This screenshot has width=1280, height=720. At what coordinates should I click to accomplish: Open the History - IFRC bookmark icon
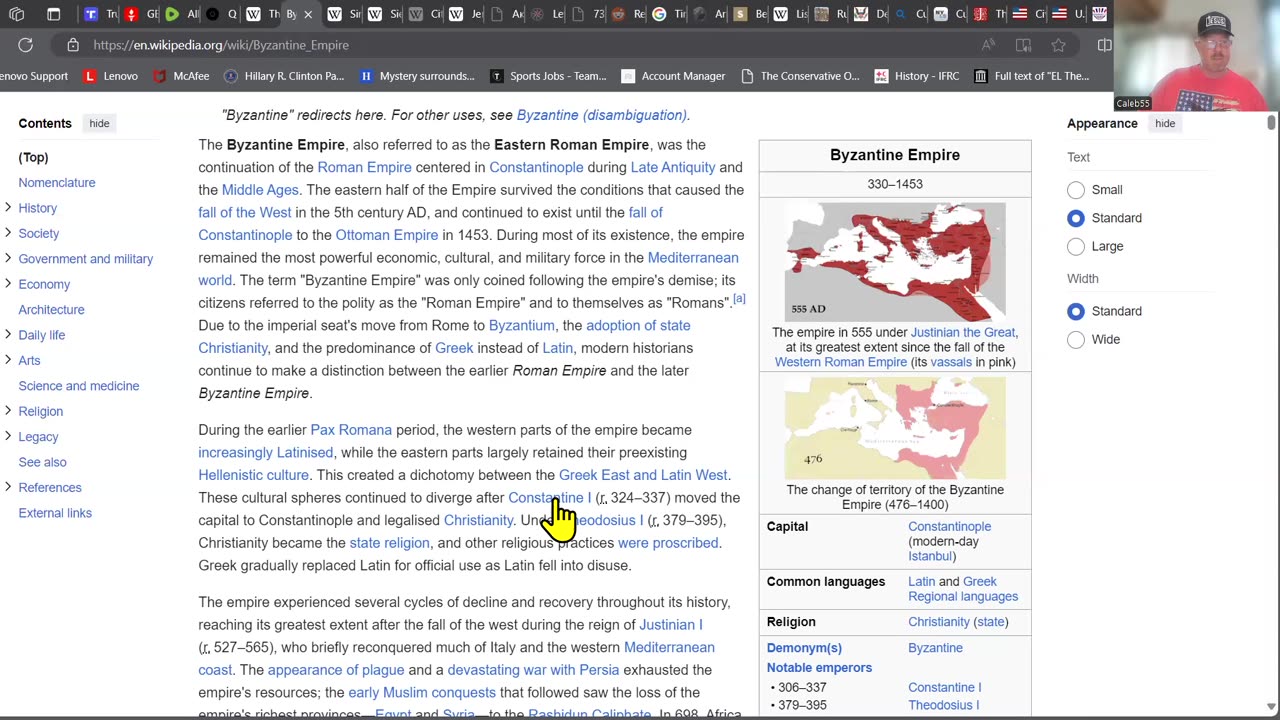pos(881,76)
